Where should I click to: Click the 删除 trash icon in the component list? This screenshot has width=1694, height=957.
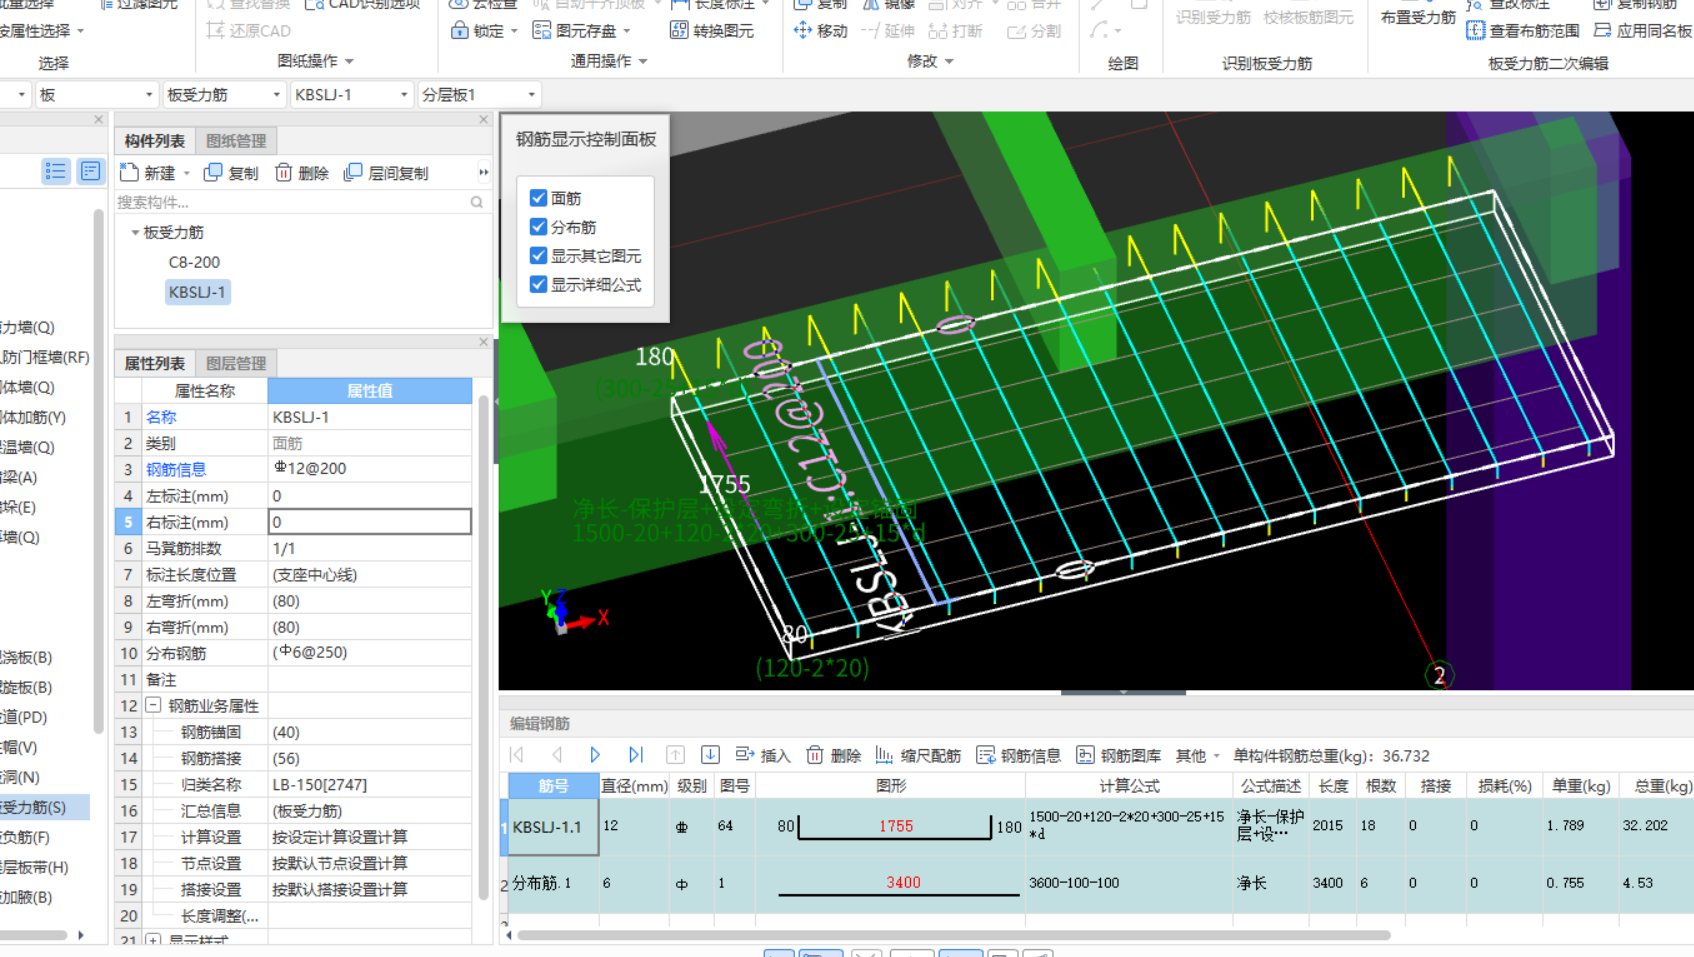point(284,172)
